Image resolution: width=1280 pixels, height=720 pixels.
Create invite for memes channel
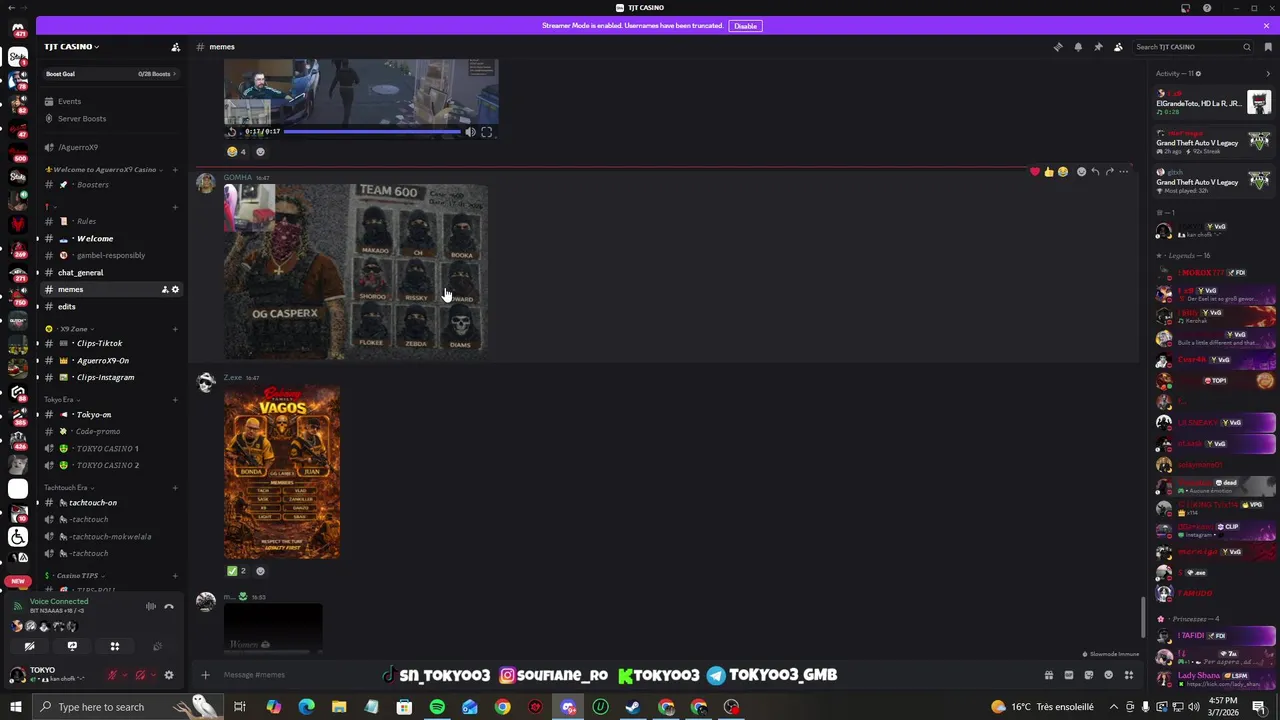(165, 290)
